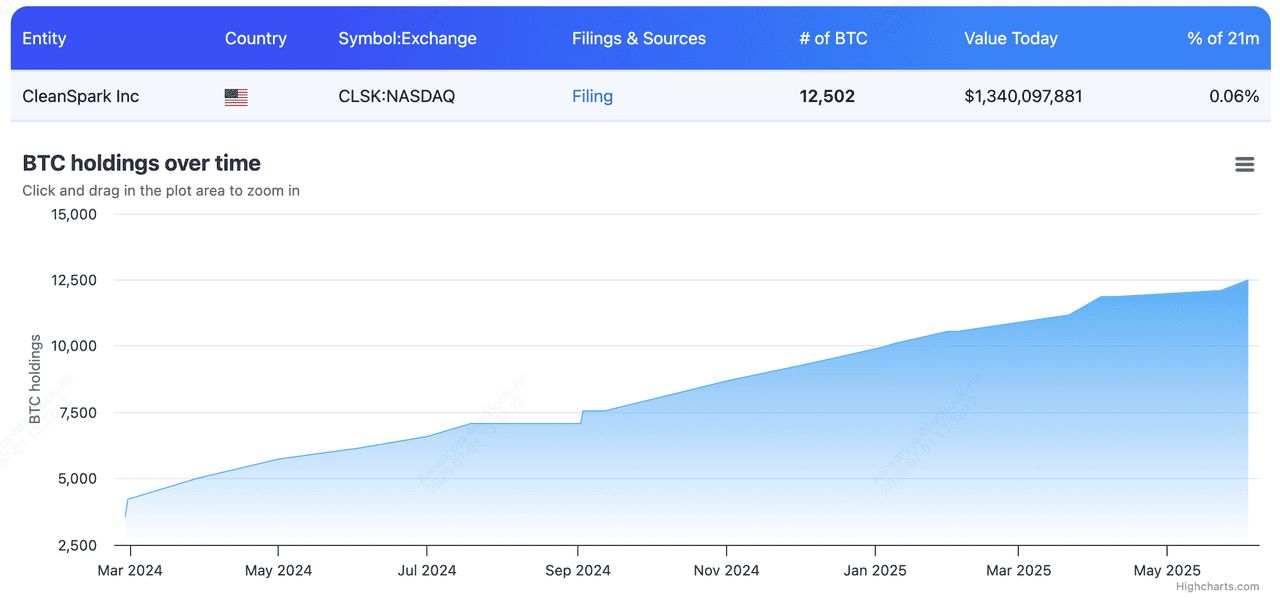Open the Filing source link for CleanSpark

[592, 96]
